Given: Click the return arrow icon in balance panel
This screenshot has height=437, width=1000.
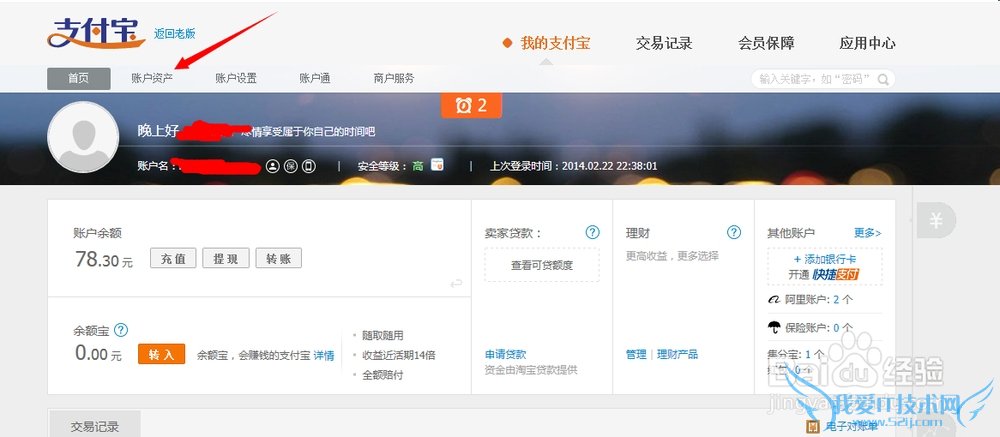Looking at the screenshot, I should [x=456, y=283].
